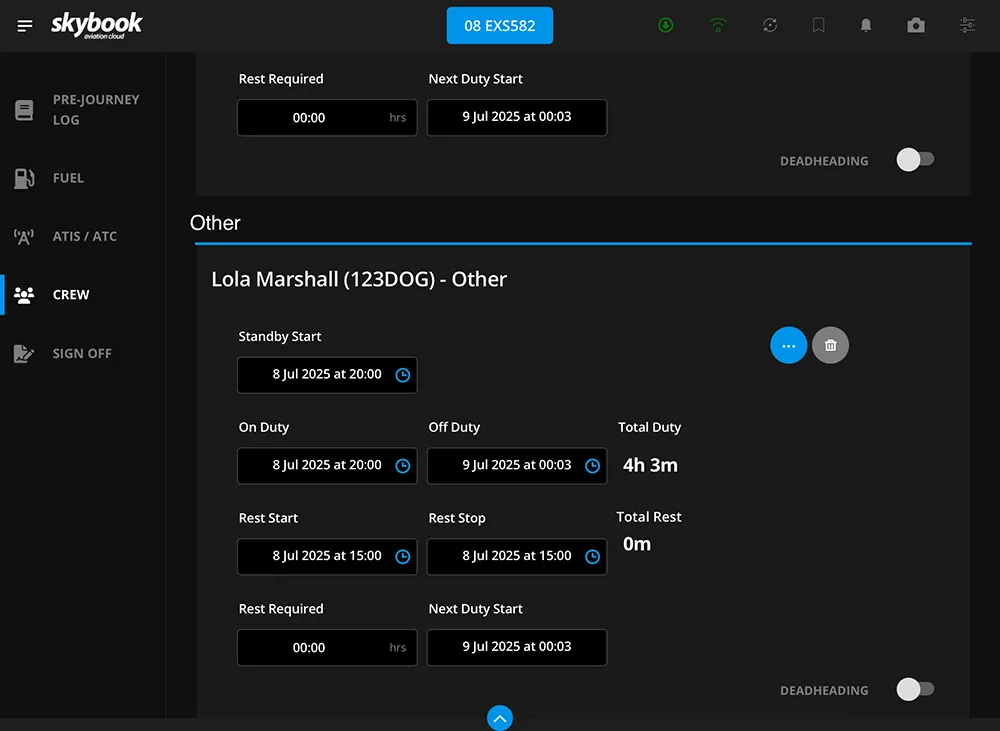Viewport: 1000px width, 731px height.
Task: Click the Pre-Journey Log book icon
Action: pyautogui.click(x=24, y=110)
